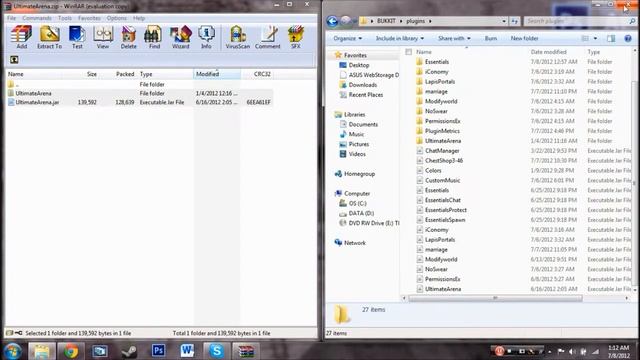Click BUKKIT in the Explorer address path
Viewport: 640px width, 360px height.
coord(386,21)
